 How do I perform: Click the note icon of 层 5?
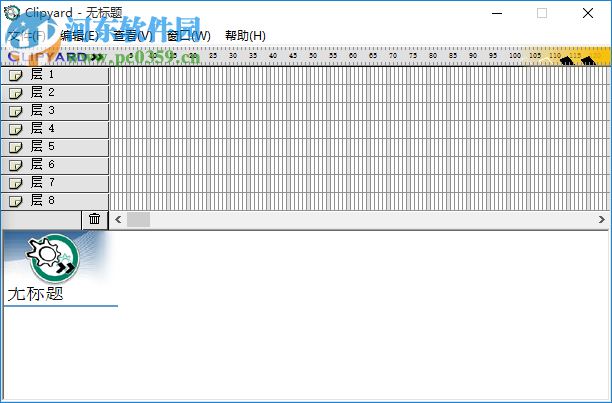16,147
